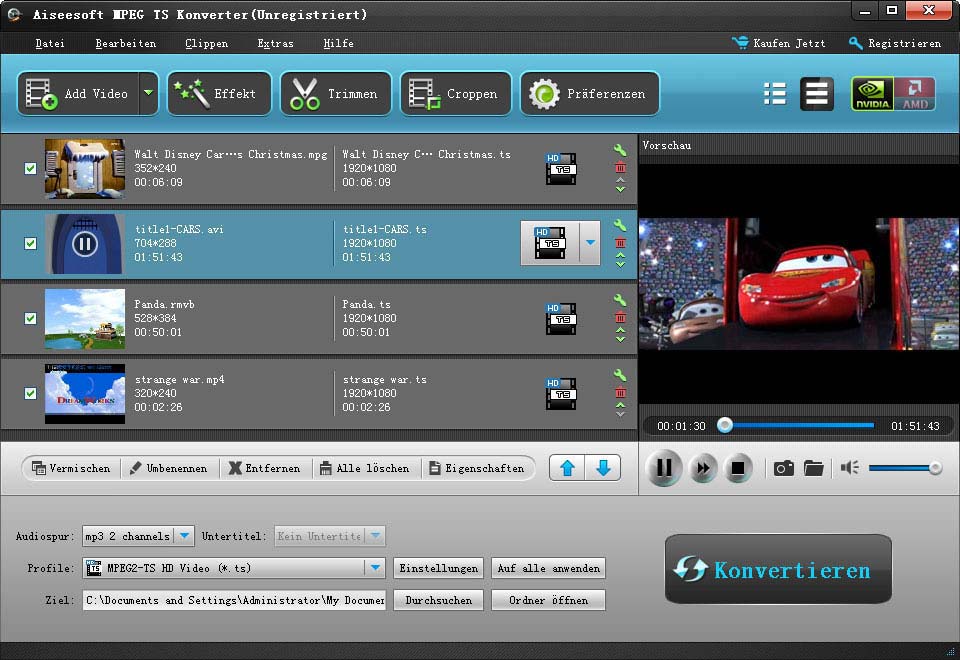Click fast forward preview button
The height and width of the screenshot is (660, 960).
tap(703, 468)
